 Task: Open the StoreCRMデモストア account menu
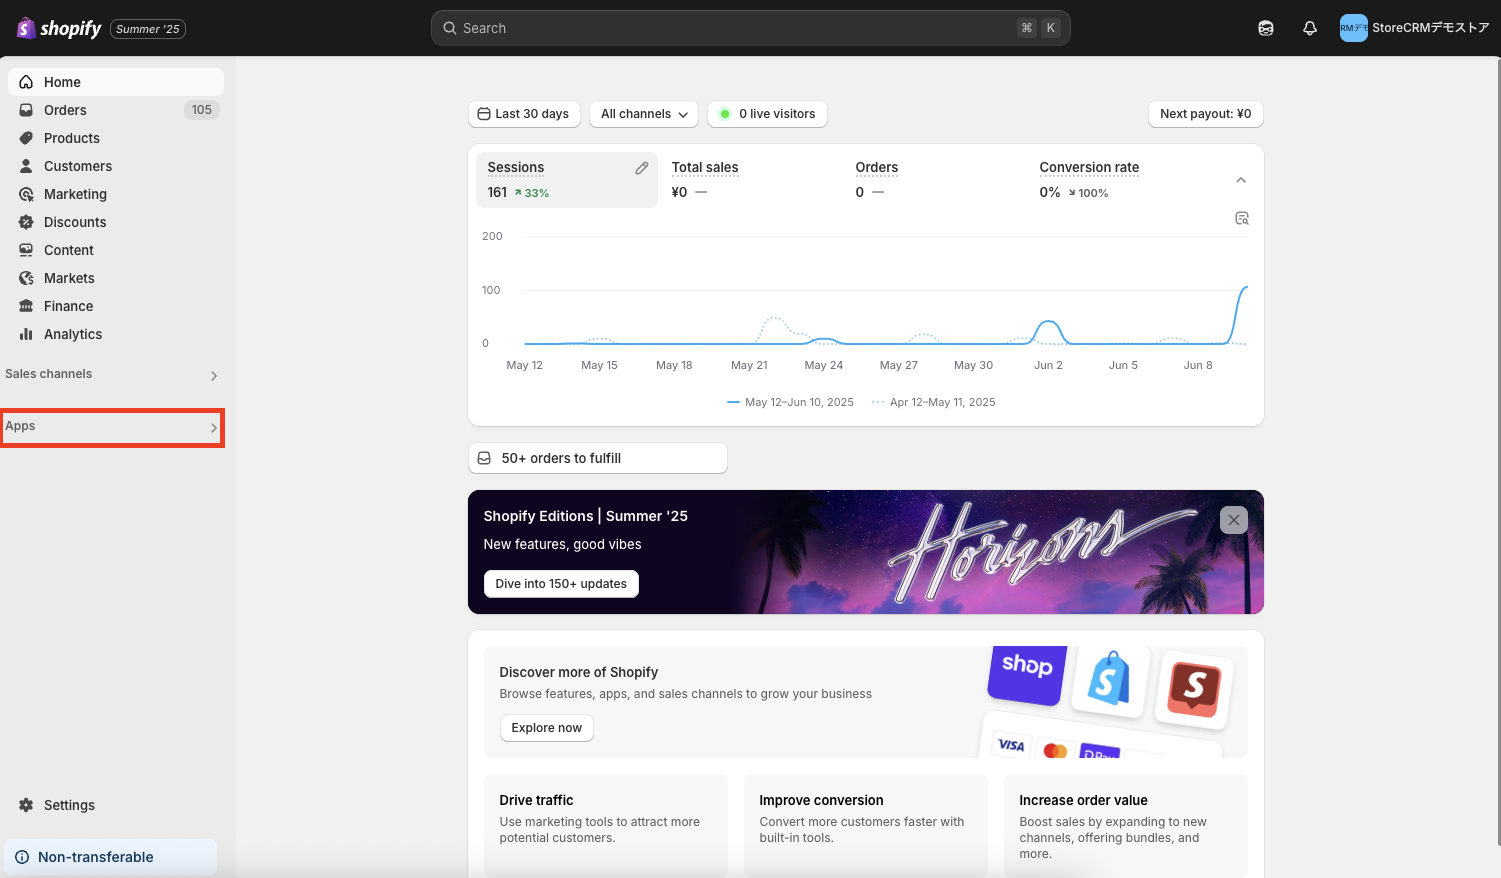tap(1415, 28)
